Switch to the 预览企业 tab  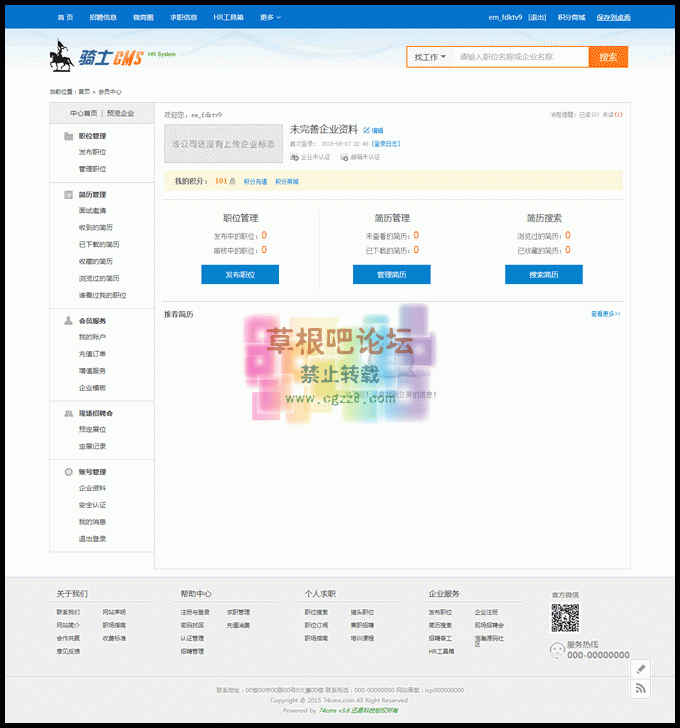[x=120, y=113]
